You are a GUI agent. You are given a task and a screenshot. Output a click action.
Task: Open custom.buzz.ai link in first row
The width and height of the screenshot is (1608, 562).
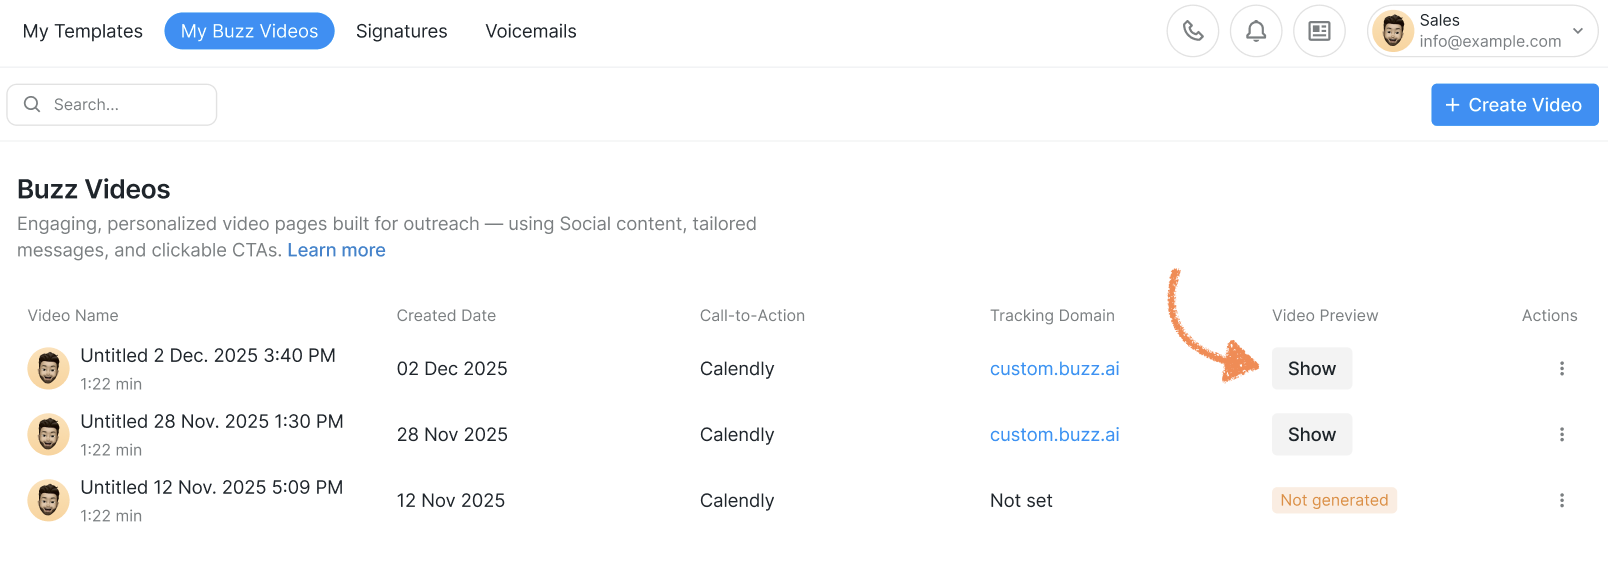[x=1054, y=369]
